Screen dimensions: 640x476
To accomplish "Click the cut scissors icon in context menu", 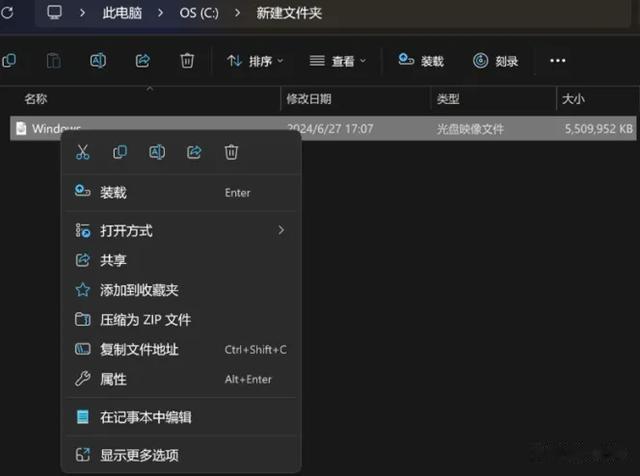I will [83, 152].
